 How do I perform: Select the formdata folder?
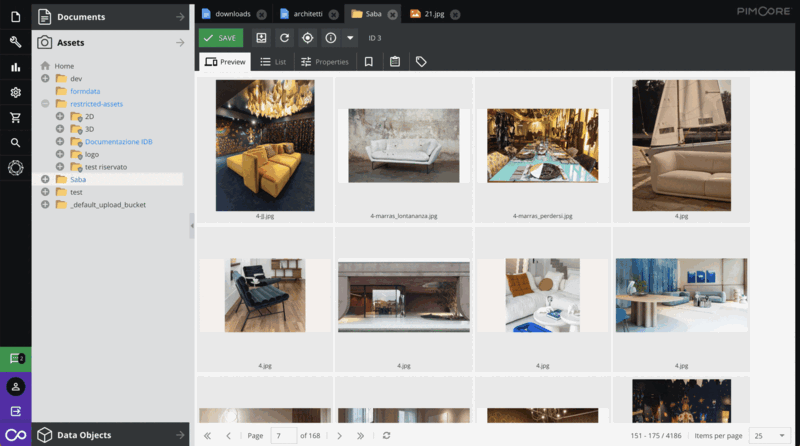85,91
